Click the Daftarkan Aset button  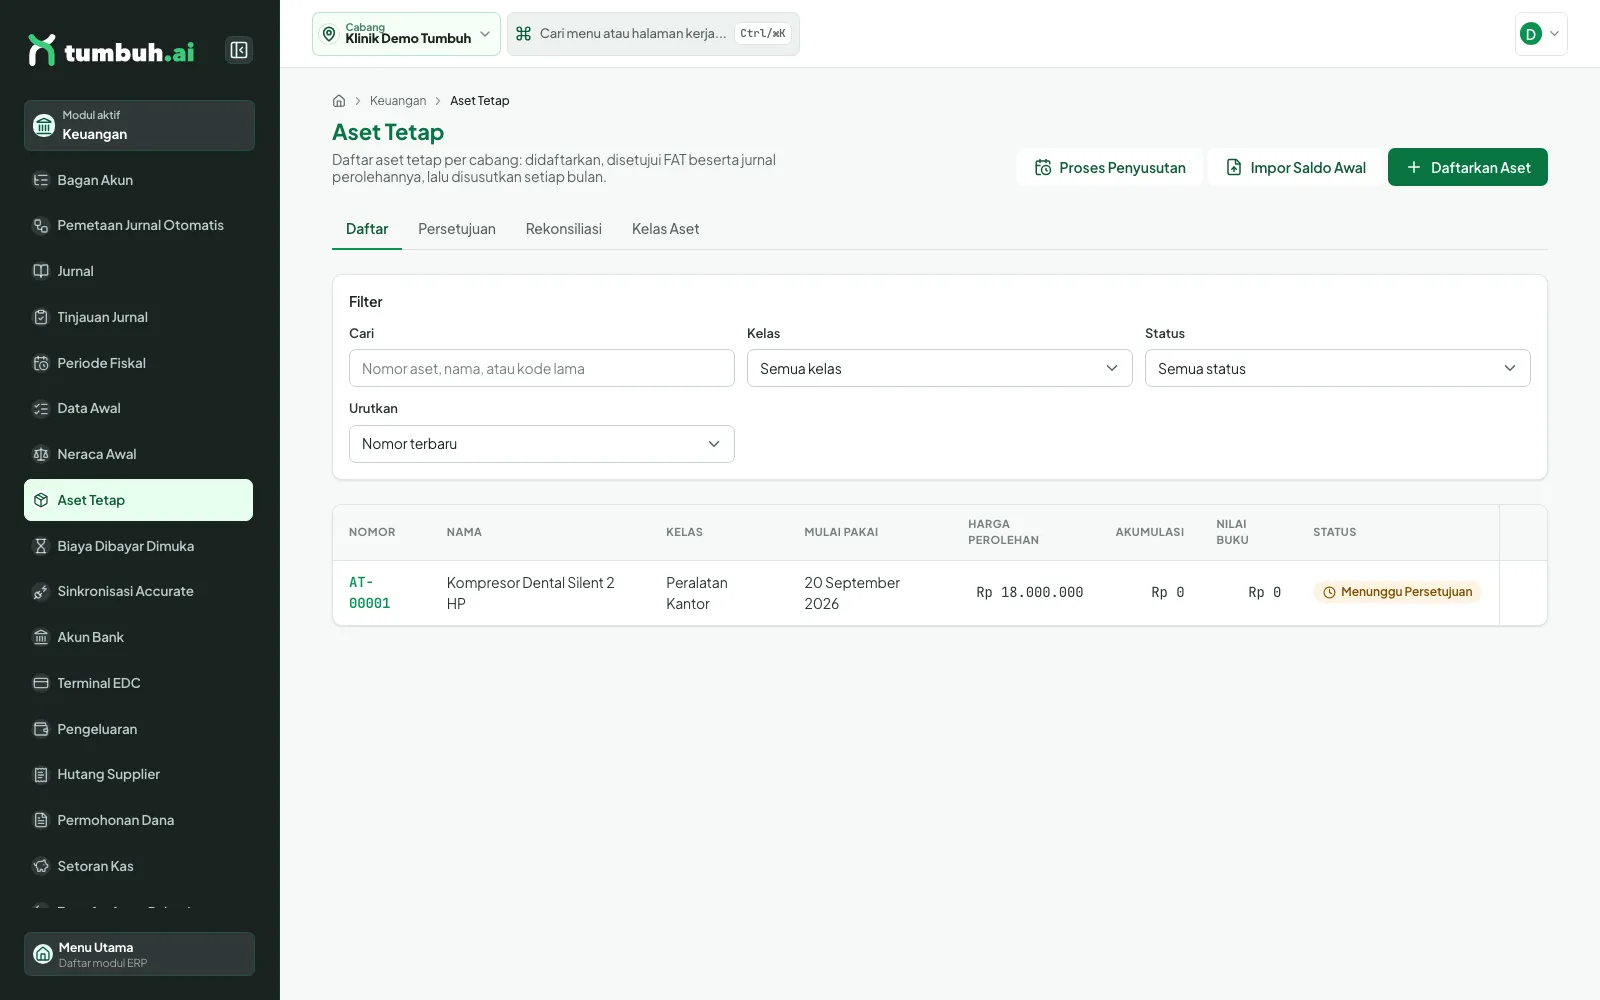pos(1468,167)
